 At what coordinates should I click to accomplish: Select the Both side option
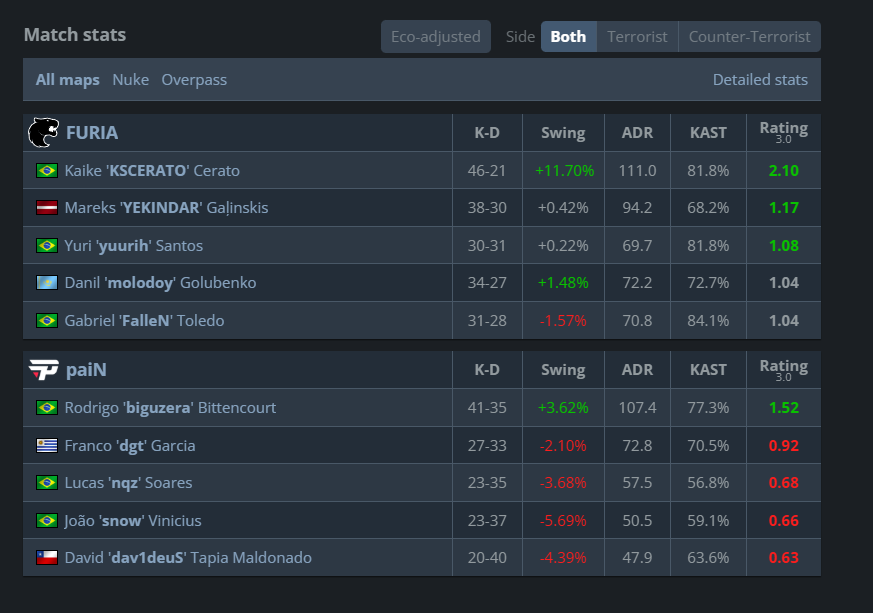(568, 37)
